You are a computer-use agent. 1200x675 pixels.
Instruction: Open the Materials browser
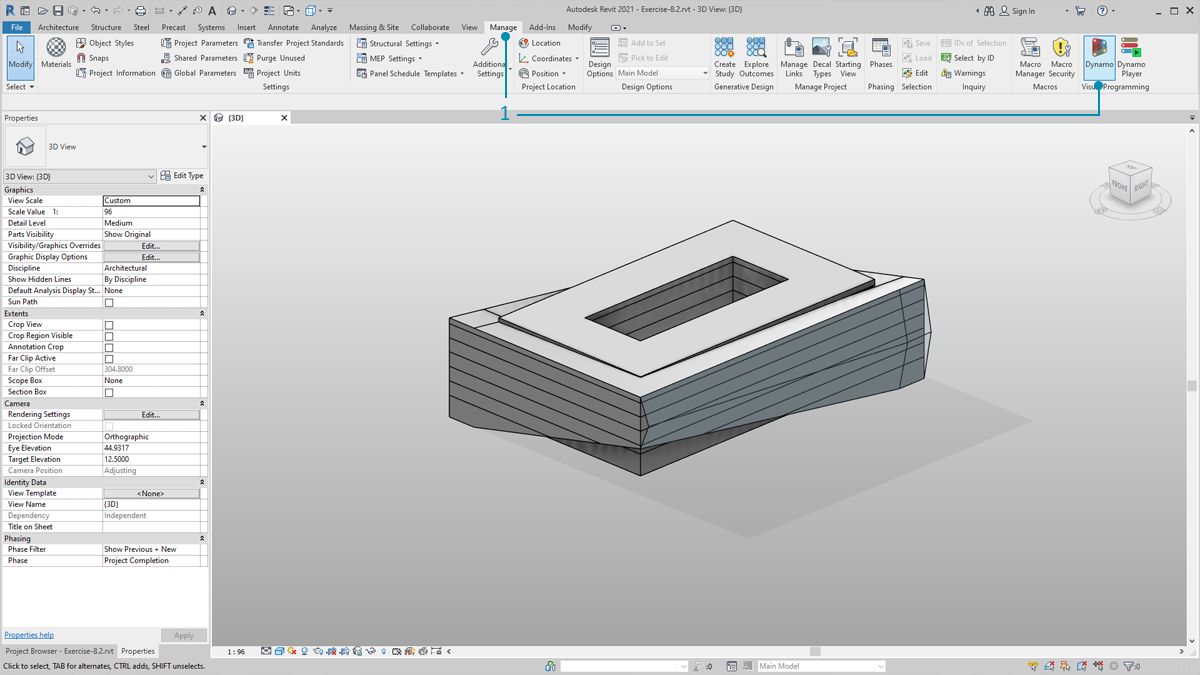point(56,54)
